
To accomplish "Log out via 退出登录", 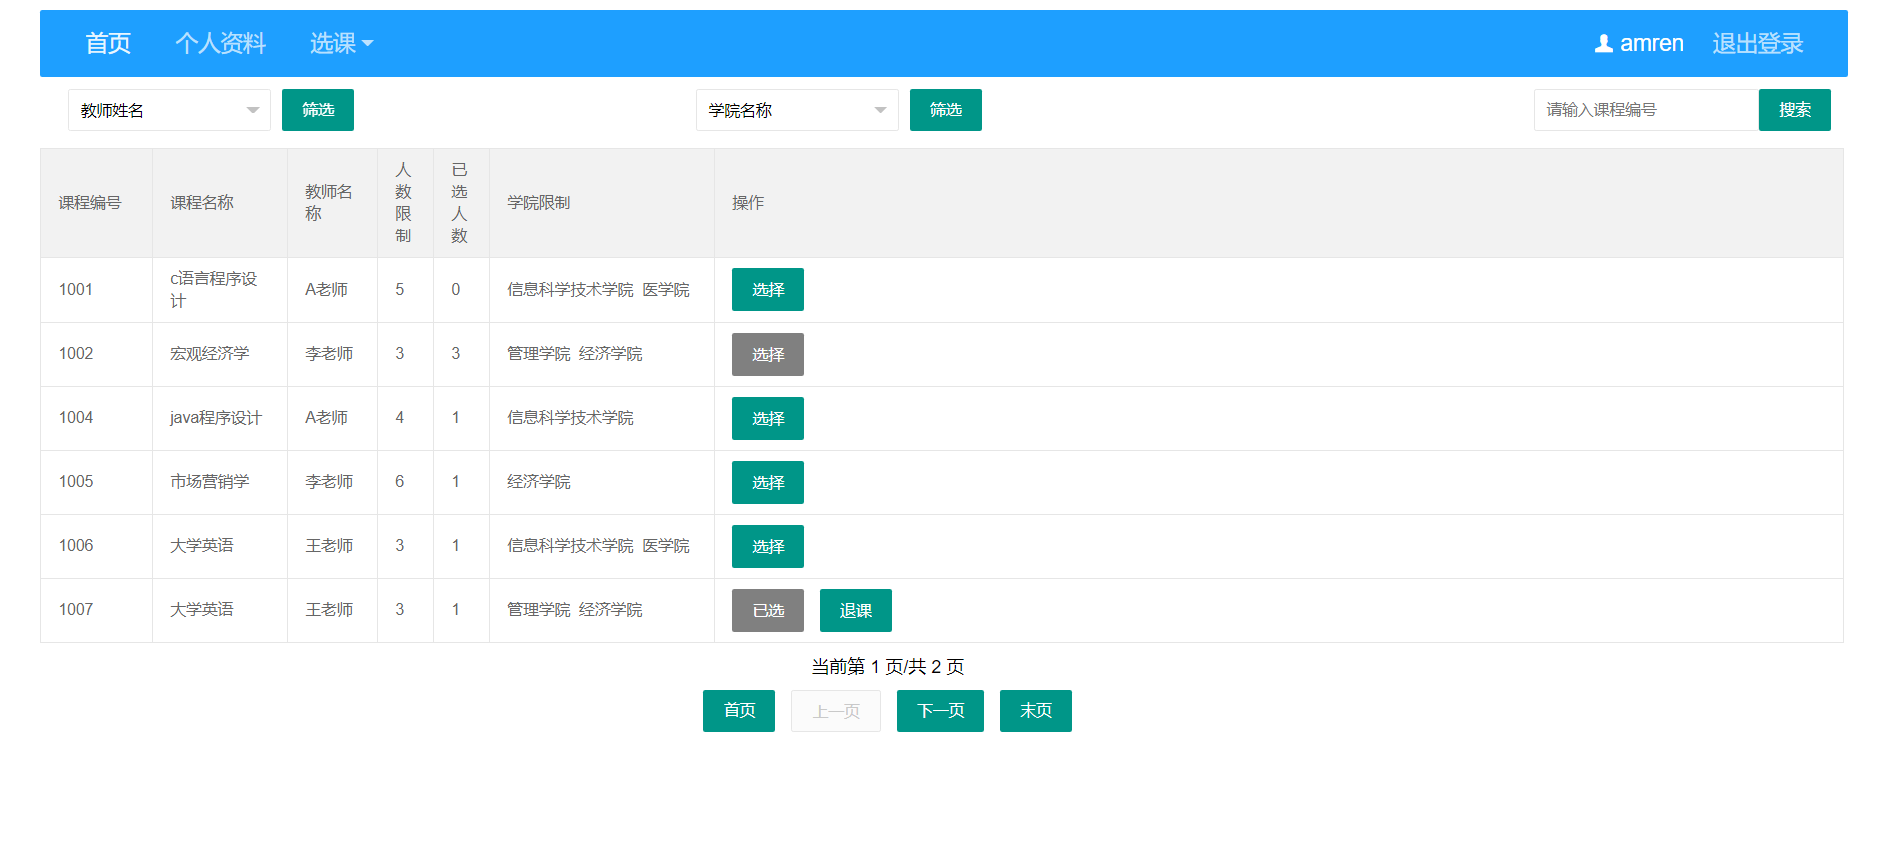I will point(1757,43).
